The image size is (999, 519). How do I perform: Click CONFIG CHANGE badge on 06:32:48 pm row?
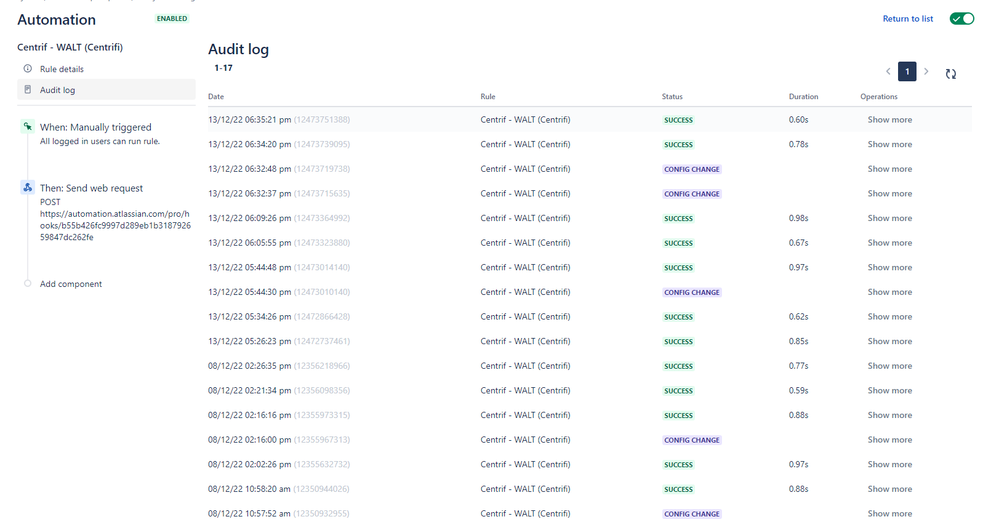691,169
